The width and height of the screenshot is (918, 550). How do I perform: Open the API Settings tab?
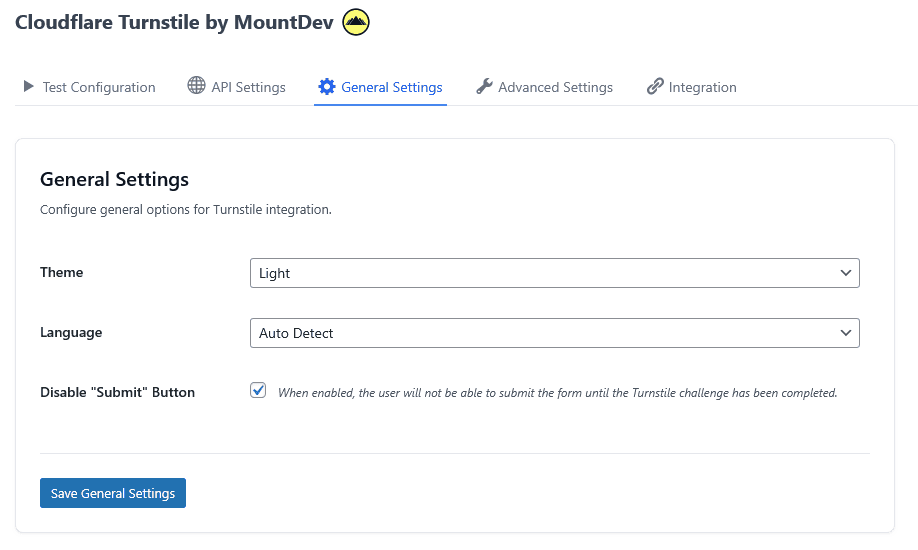[237, 87]
